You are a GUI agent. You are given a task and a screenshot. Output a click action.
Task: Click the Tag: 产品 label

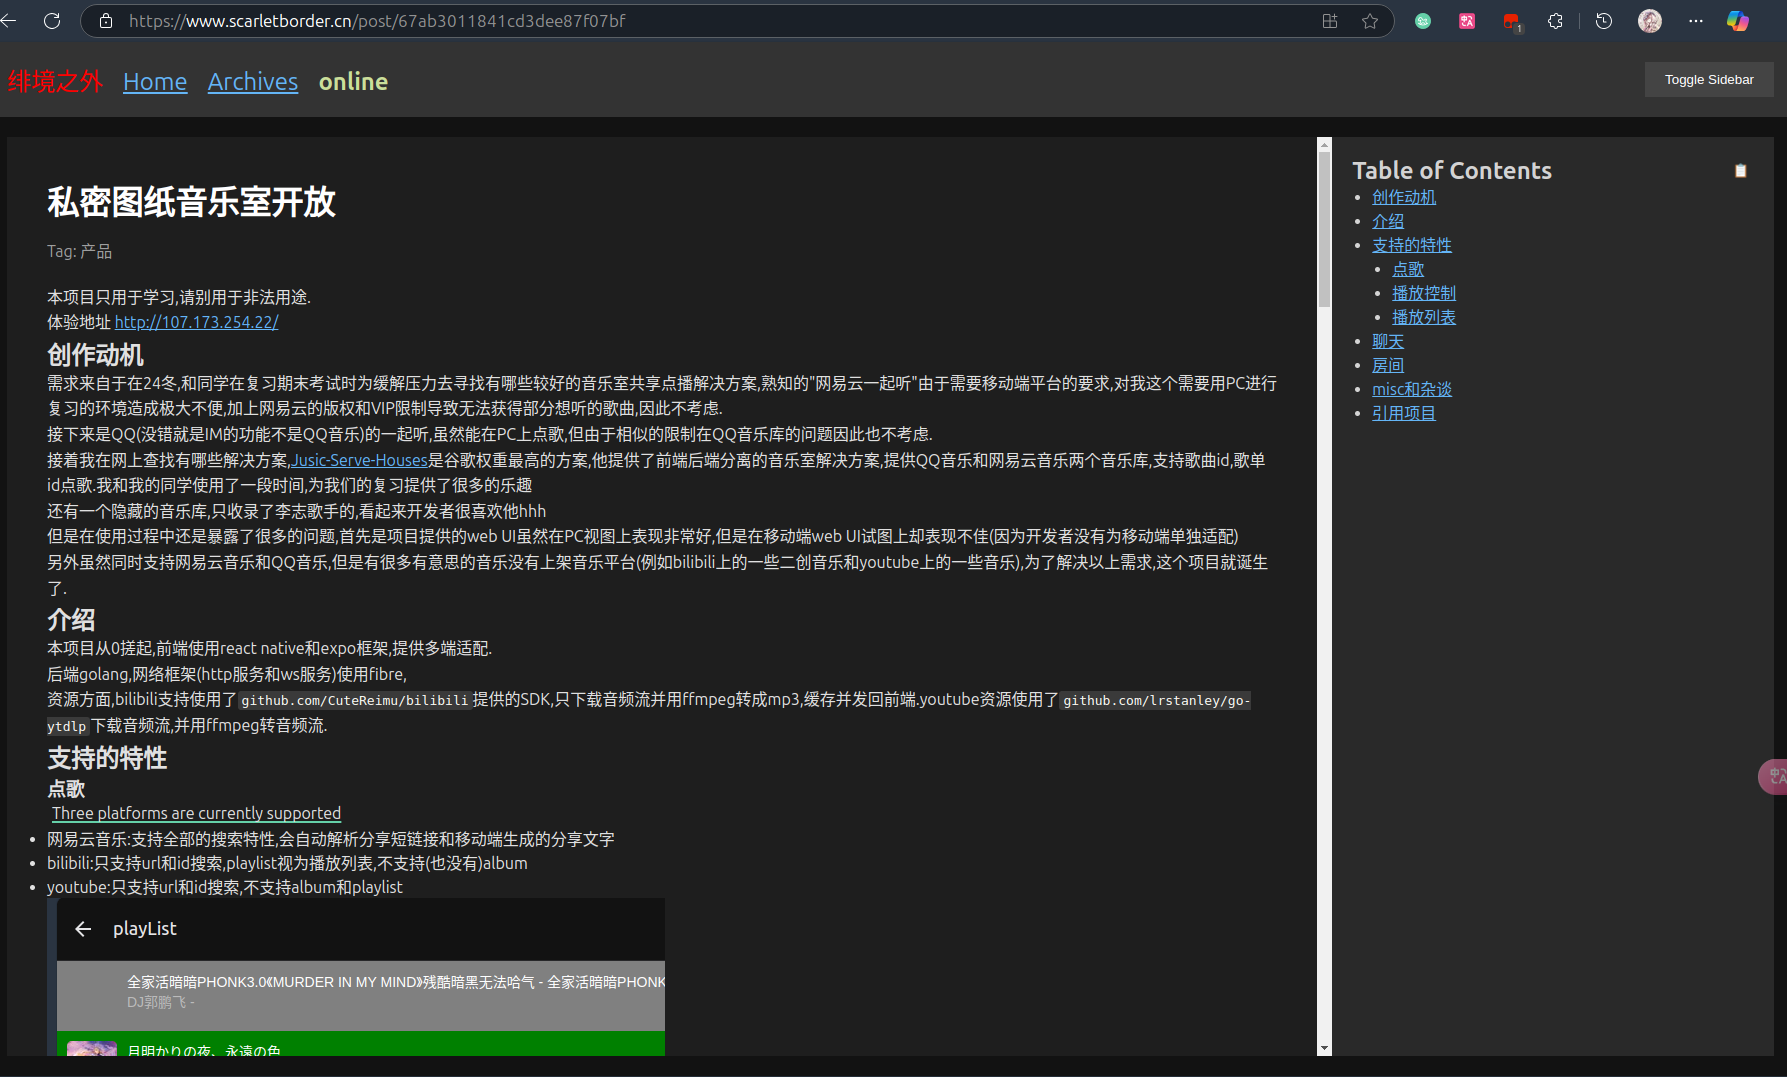(x=79, y=252)
